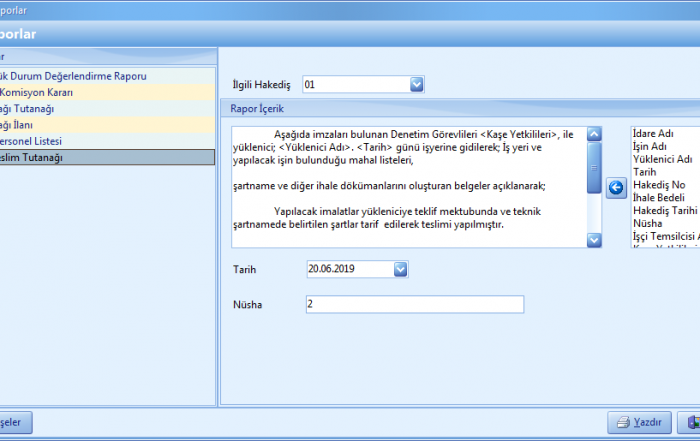The image size is (700, 441).
Task: Select Hakediş No in the field list
Action: click(659, 185)
